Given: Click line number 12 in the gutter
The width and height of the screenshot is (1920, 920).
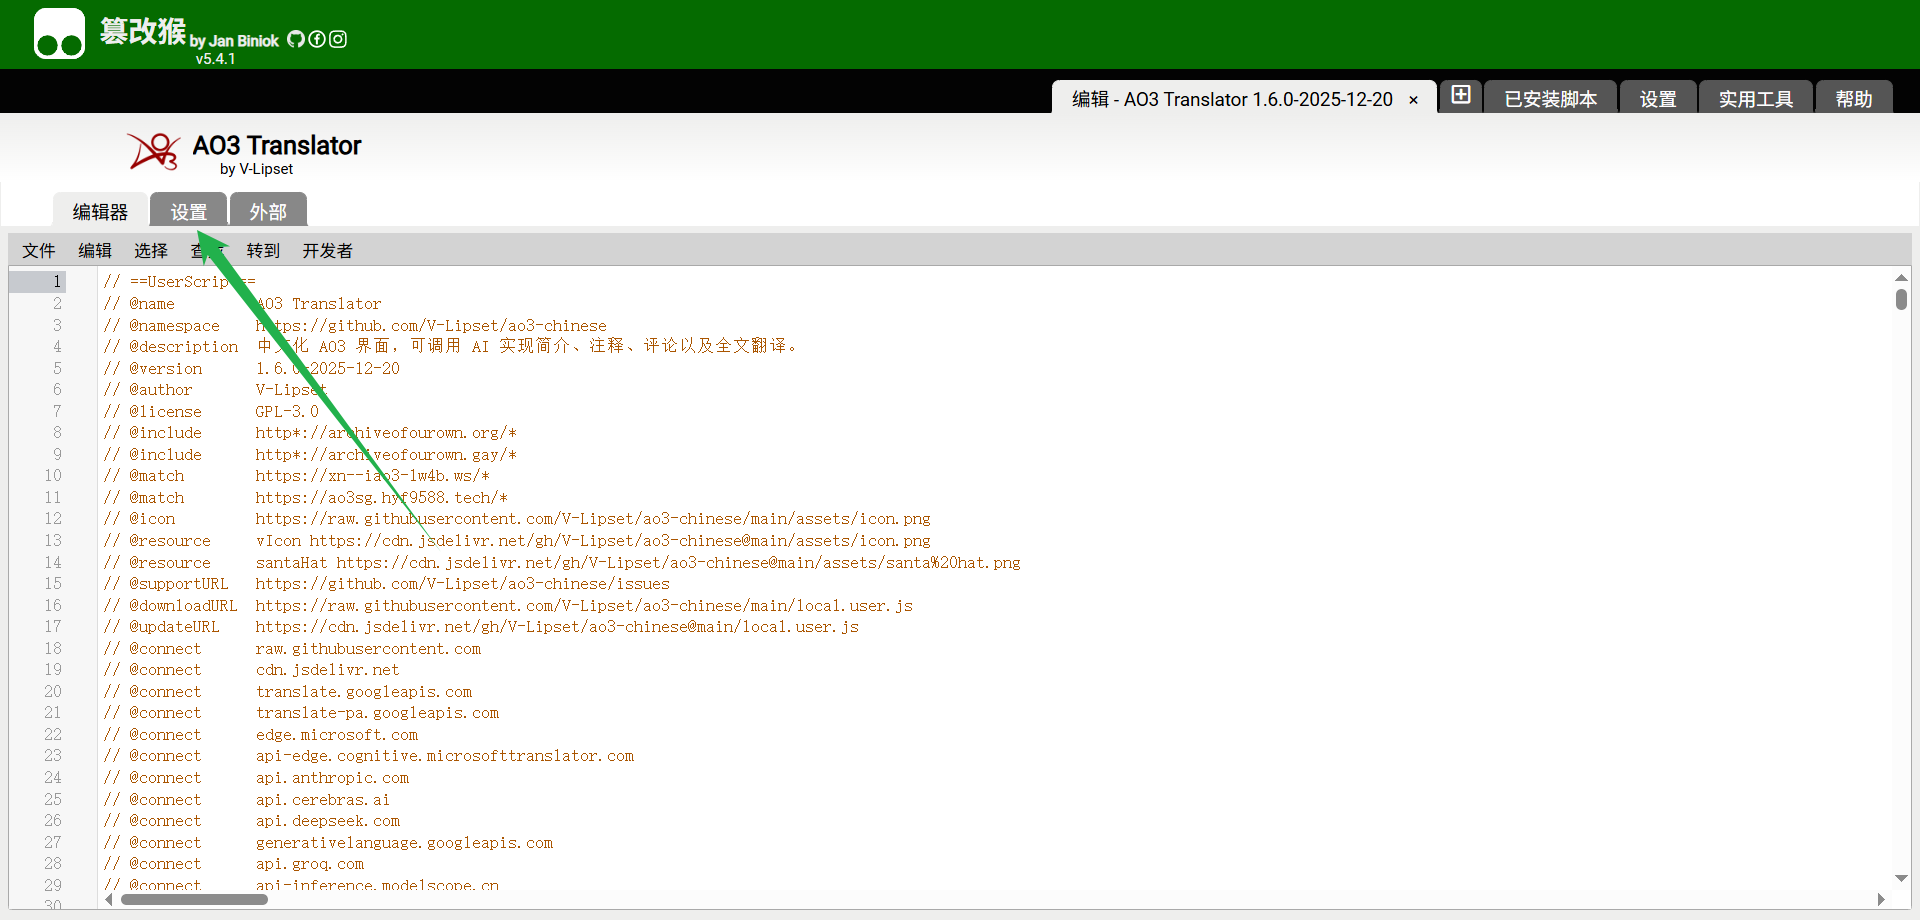Looking at the screenshot, I should [x=53, y=519].
